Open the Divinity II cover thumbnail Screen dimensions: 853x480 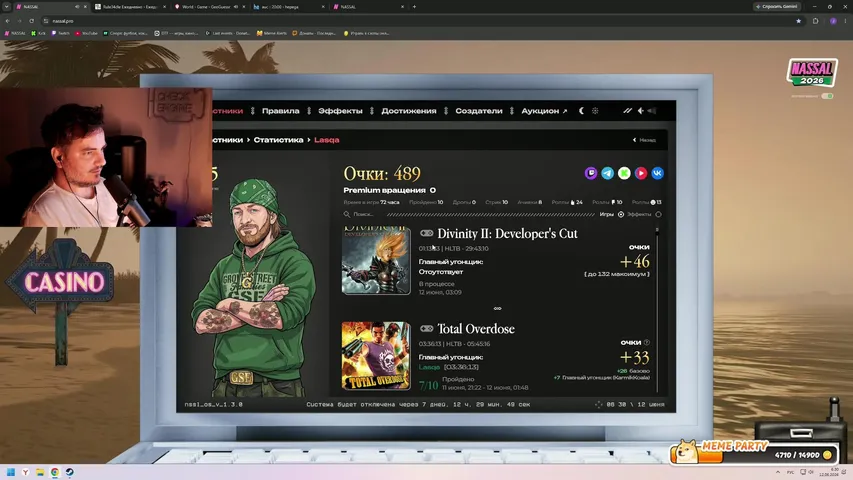point(376,261)
